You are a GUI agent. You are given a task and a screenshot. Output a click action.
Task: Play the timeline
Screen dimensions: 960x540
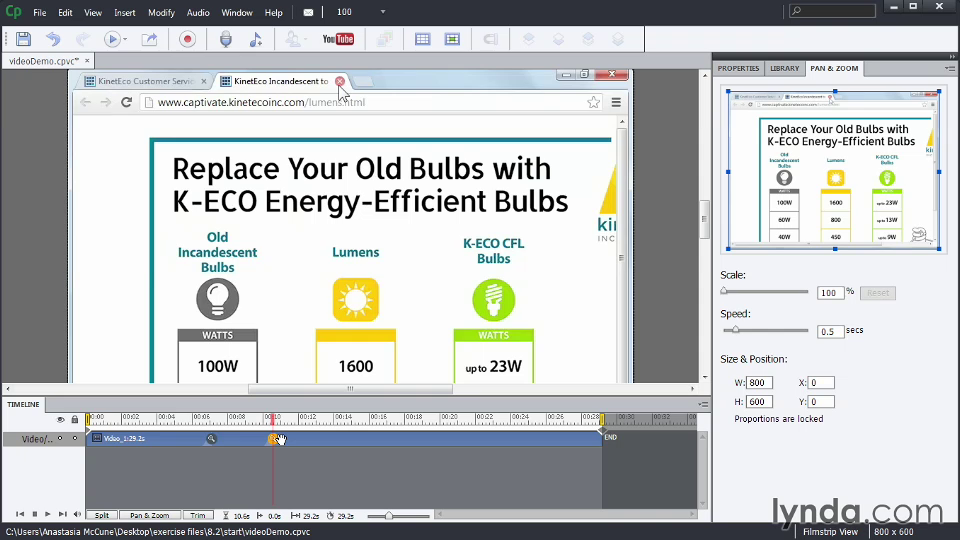(x=48, y=515)
